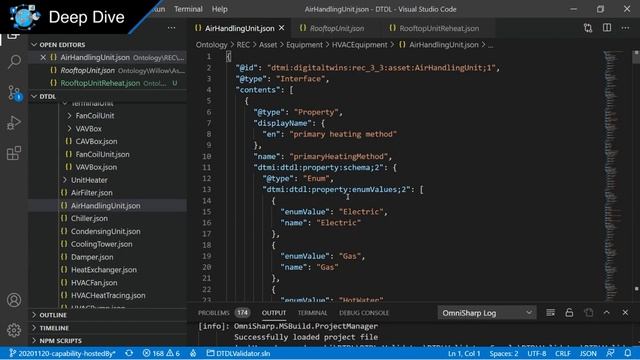
Task: Maximize the bottom panel
Action: pos(607,312)
